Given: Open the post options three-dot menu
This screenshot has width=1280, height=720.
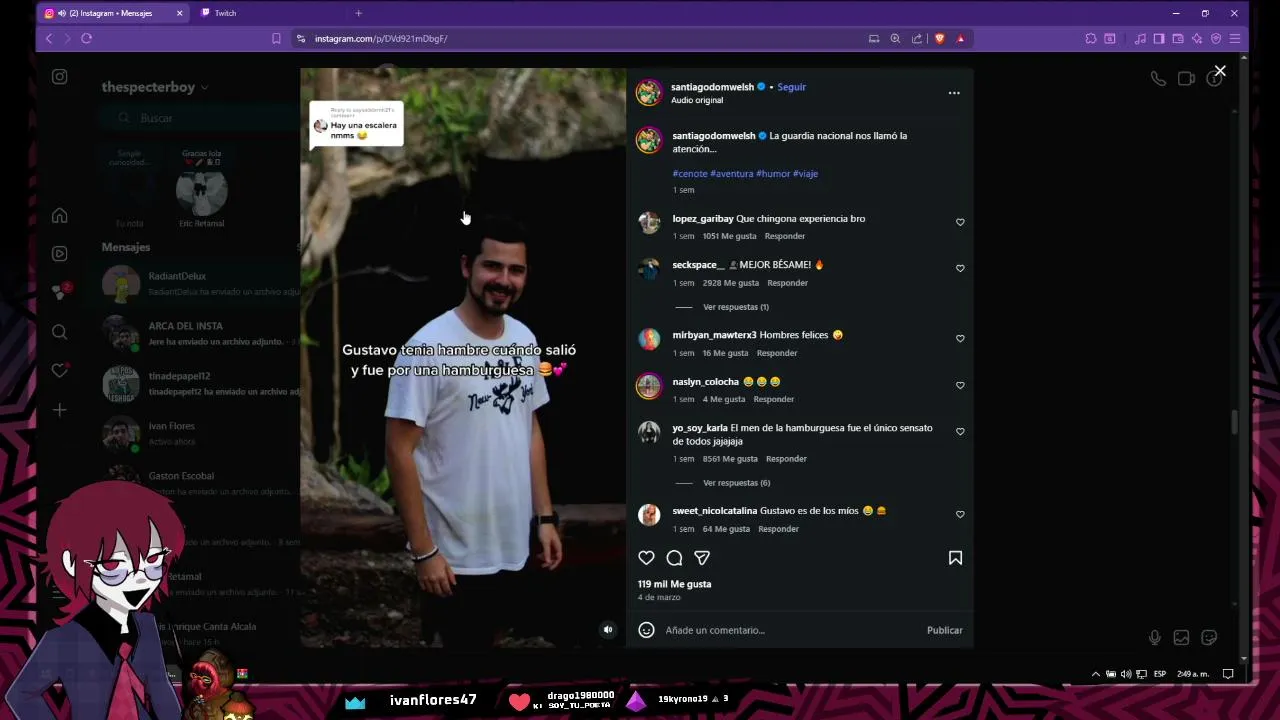Looking at the screenshot, I should [x=954, y=93].
